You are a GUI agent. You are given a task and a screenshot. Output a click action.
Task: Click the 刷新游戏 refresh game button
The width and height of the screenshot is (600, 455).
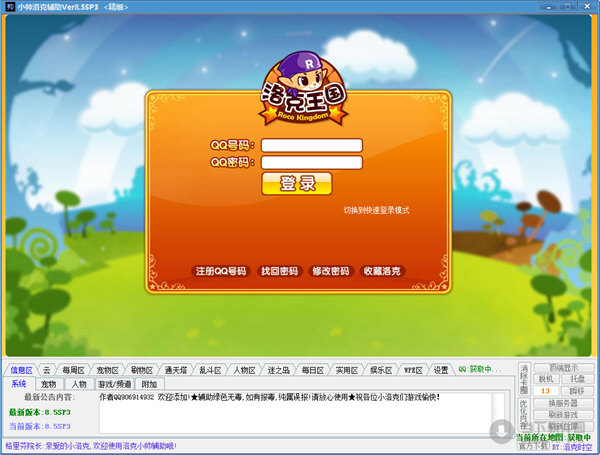(x=563, y=414)
